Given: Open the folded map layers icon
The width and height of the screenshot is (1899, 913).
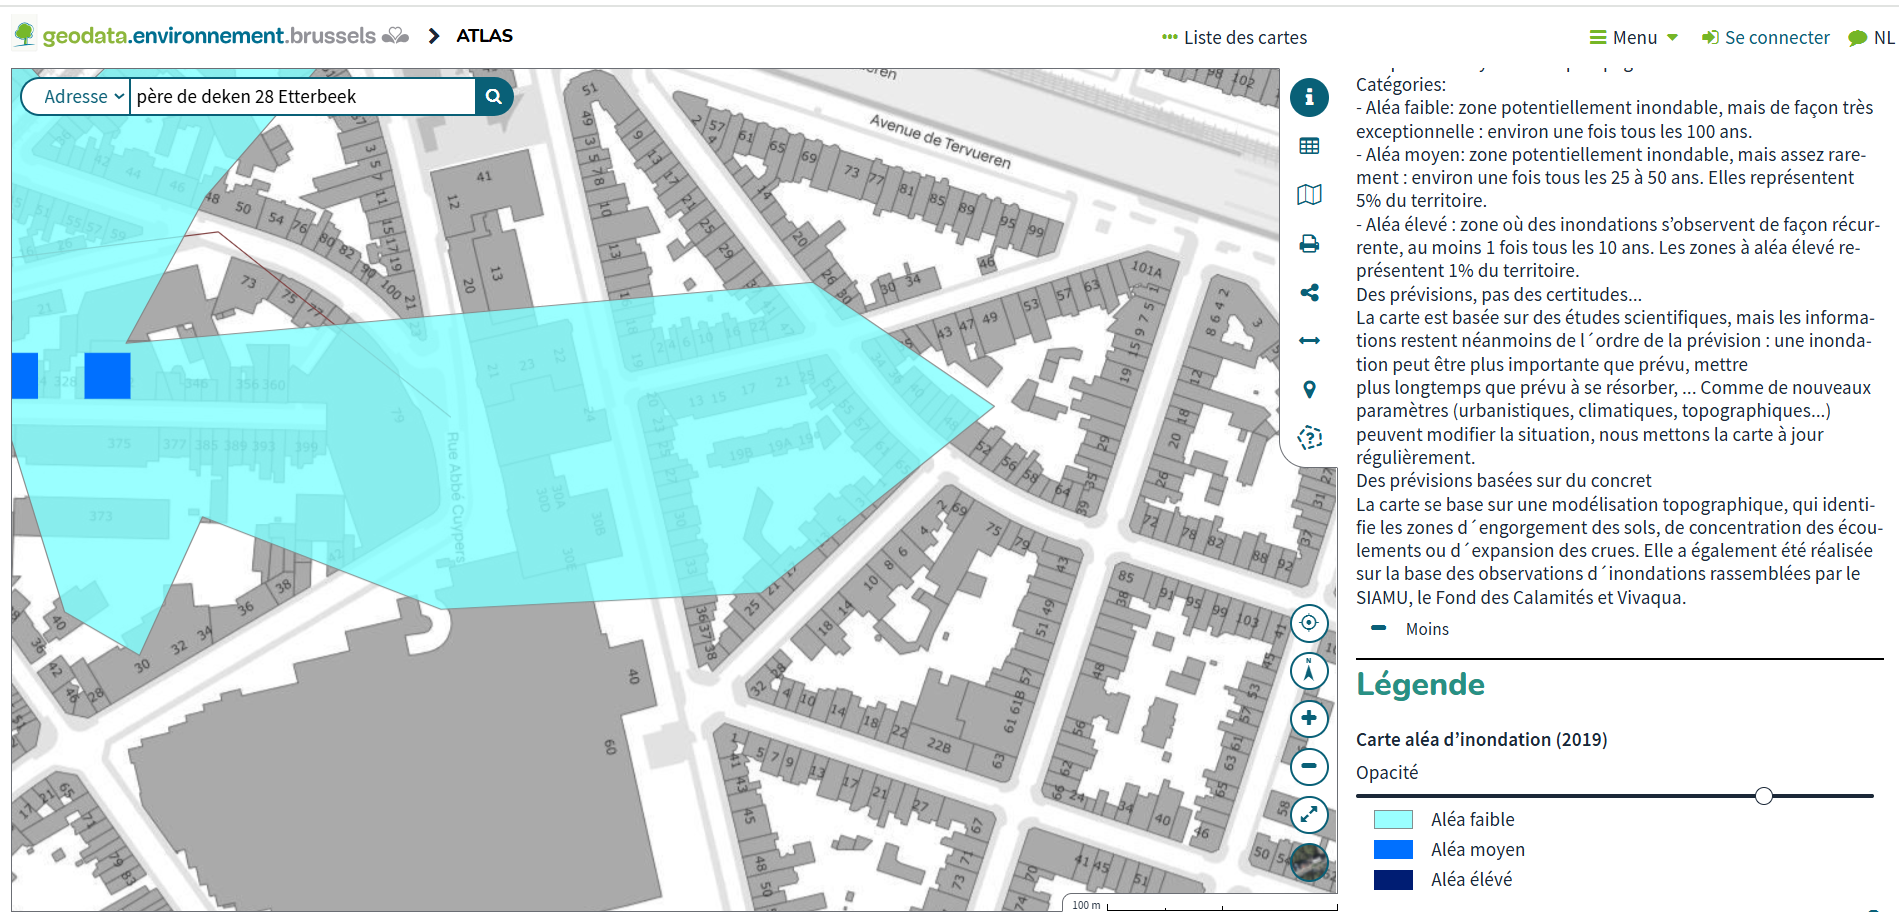Looking at the screenshot, I should (1309, 195).
